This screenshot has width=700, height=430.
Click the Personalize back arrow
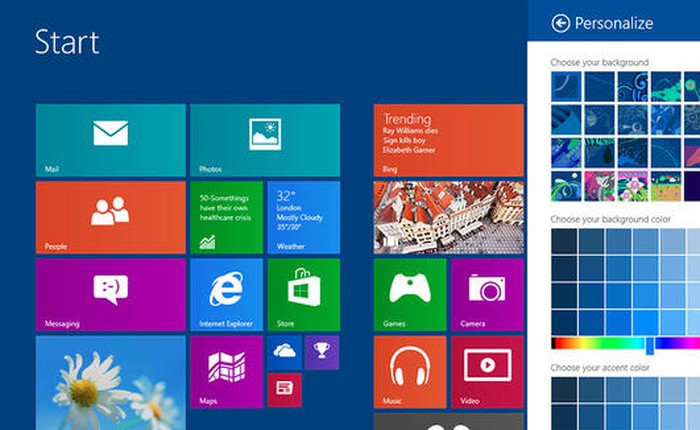tap(561, 23)
